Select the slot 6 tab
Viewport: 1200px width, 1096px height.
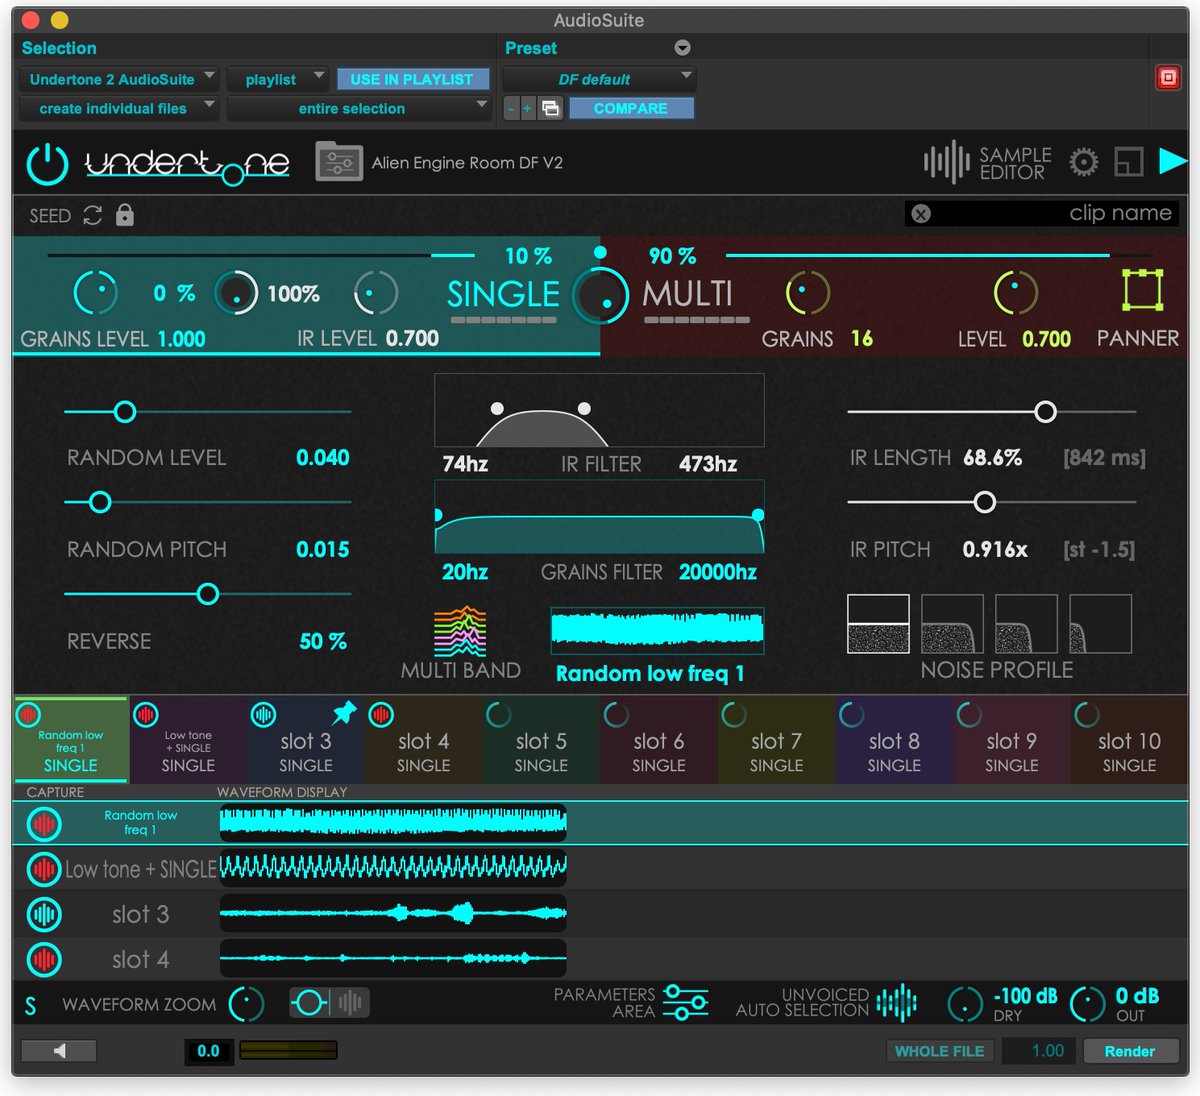pyautogui.click(x=658, y=741)
